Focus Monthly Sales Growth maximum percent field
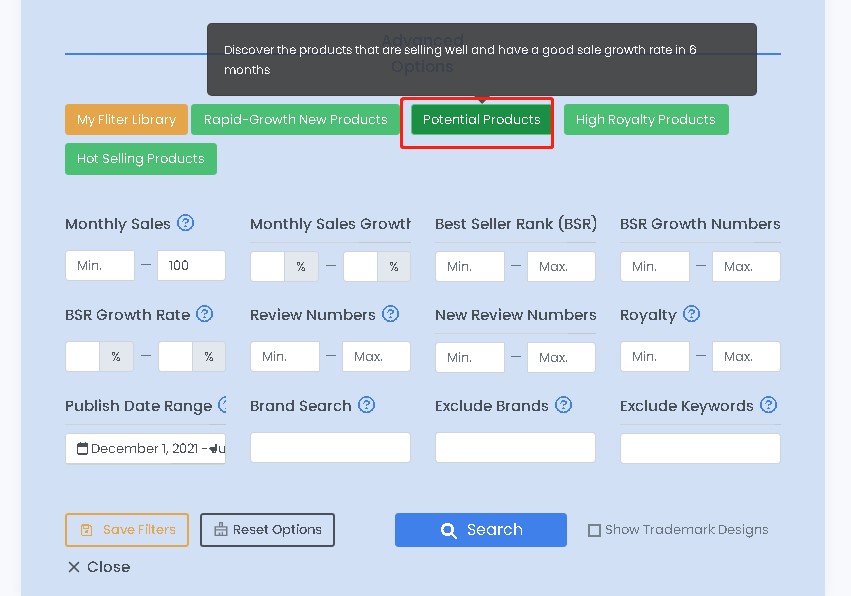This screenshot has height=596, width=851. tap(360, 267)
